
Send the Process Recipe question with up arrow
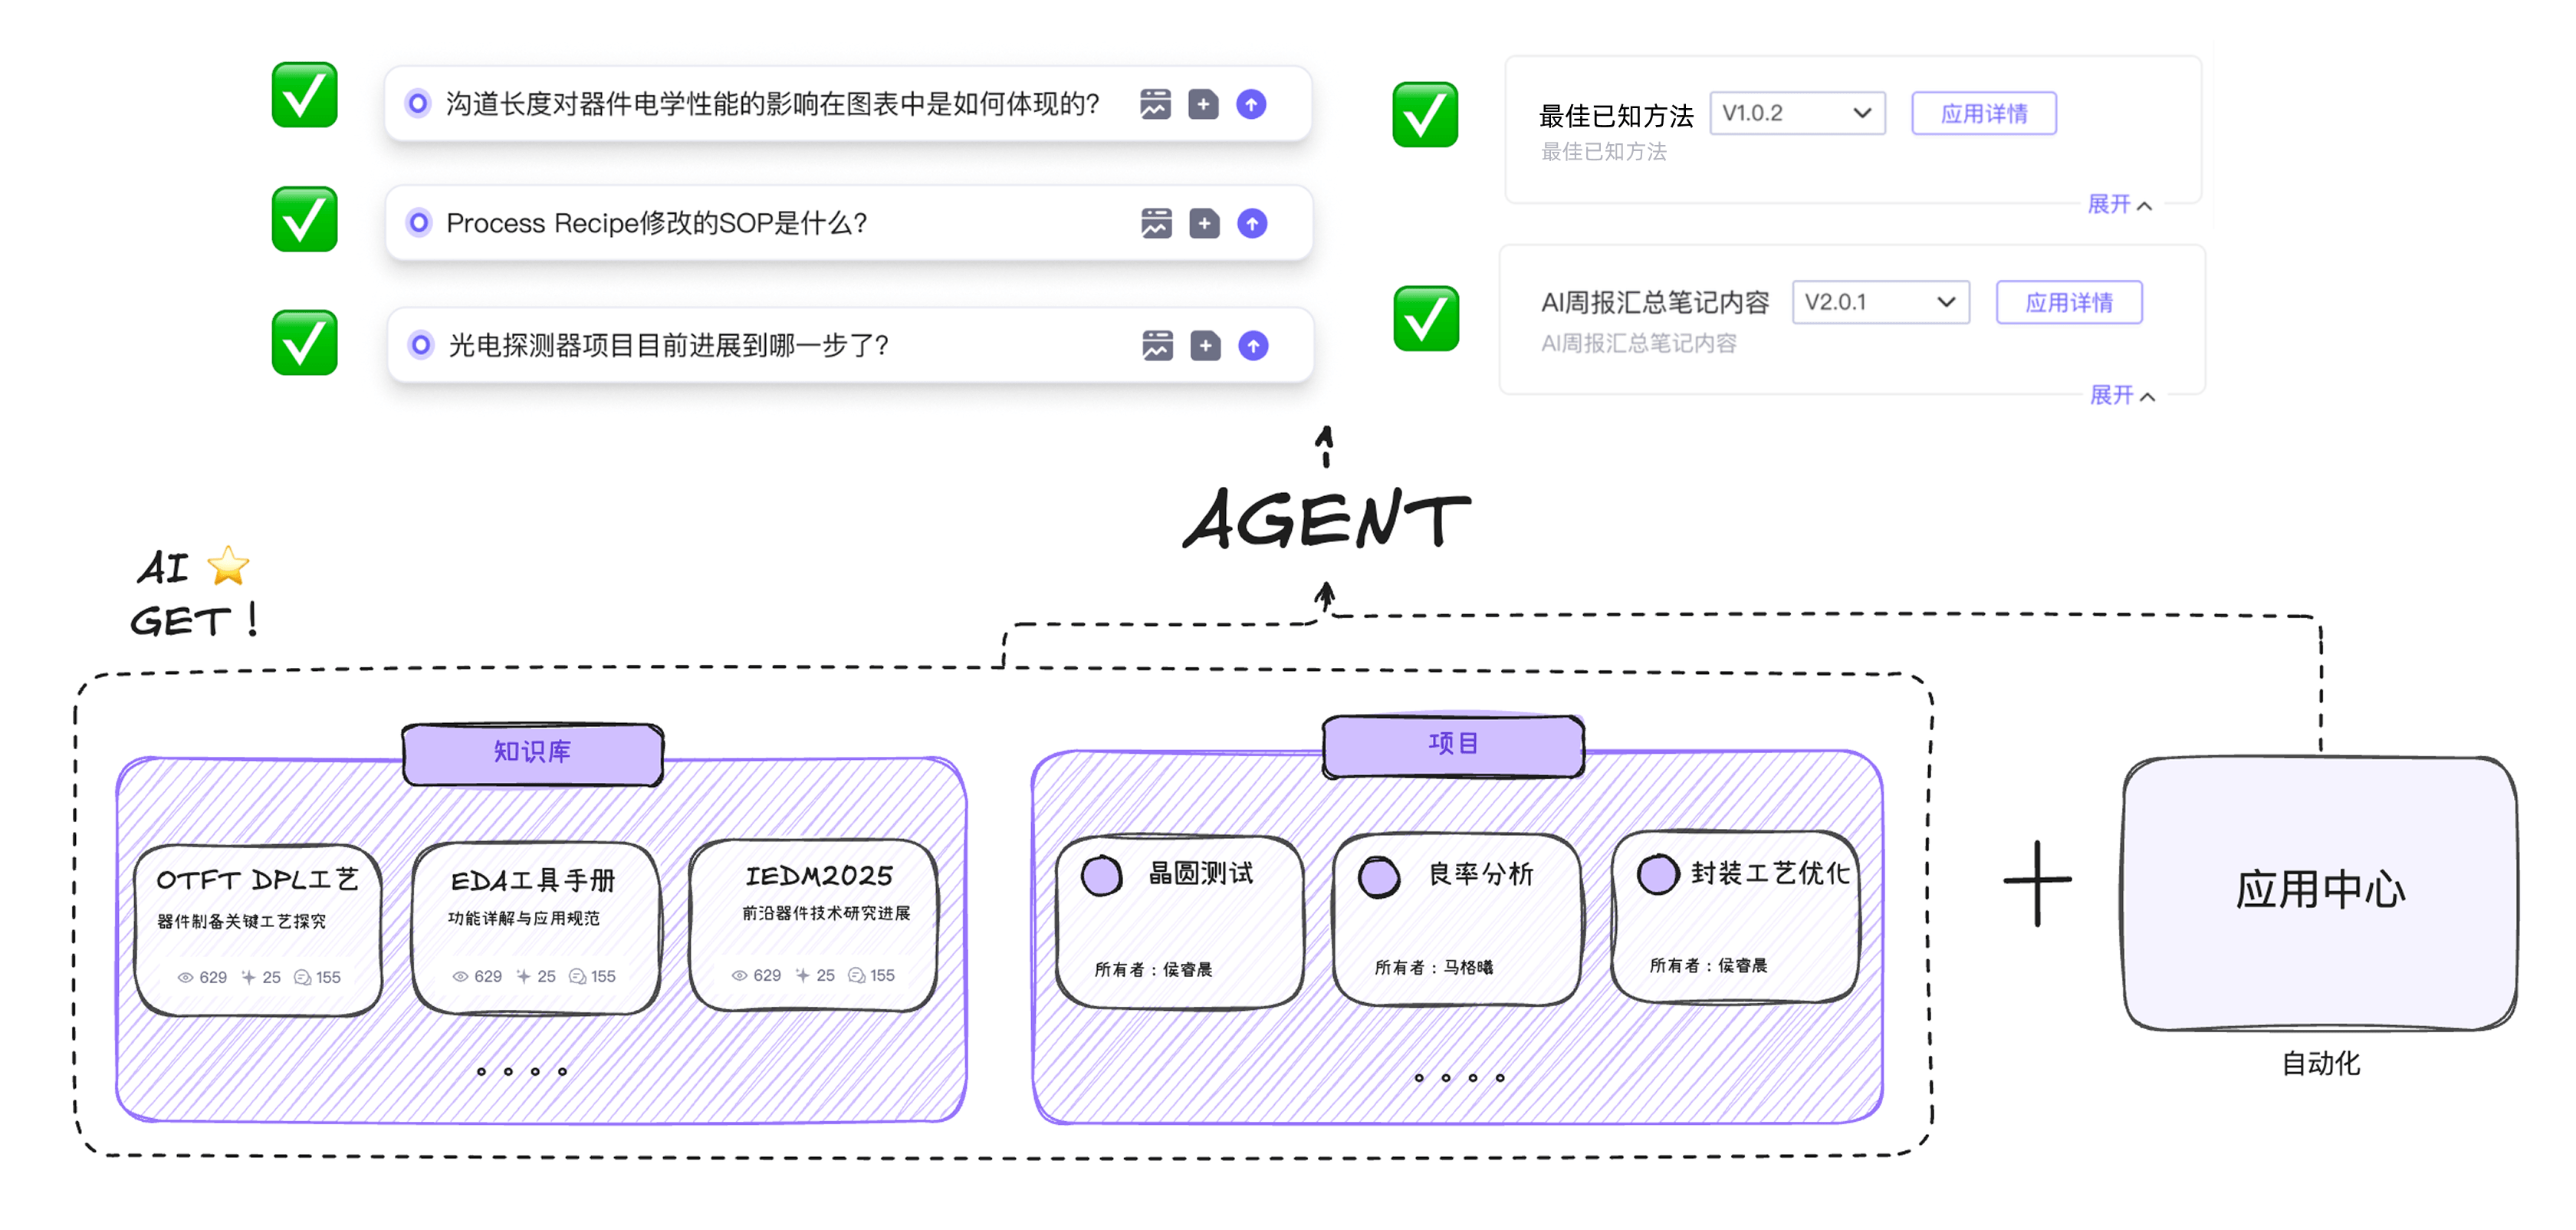point(1252,223)
